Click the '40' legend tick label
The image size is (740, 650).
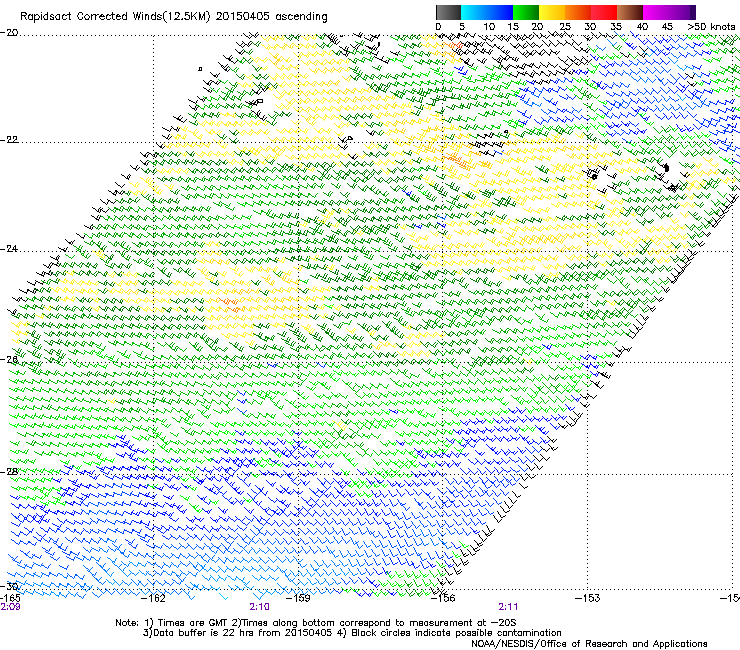tap(642, 27)
